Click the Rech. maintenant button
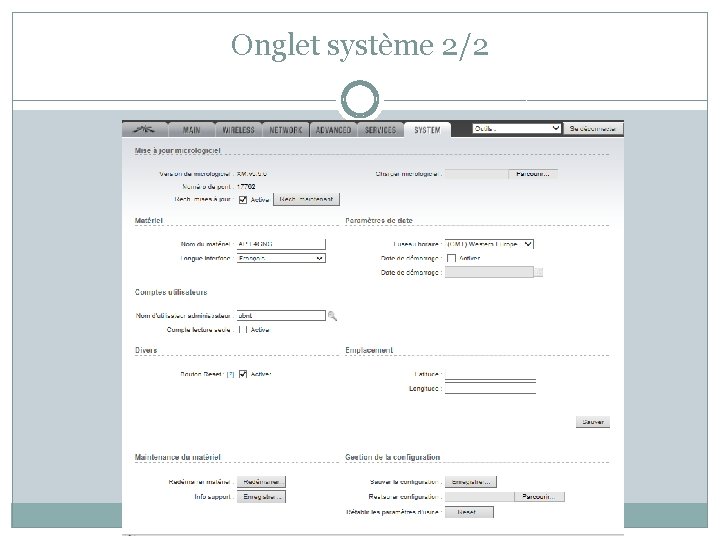720x540 pixels. click(x=306, y=199)
